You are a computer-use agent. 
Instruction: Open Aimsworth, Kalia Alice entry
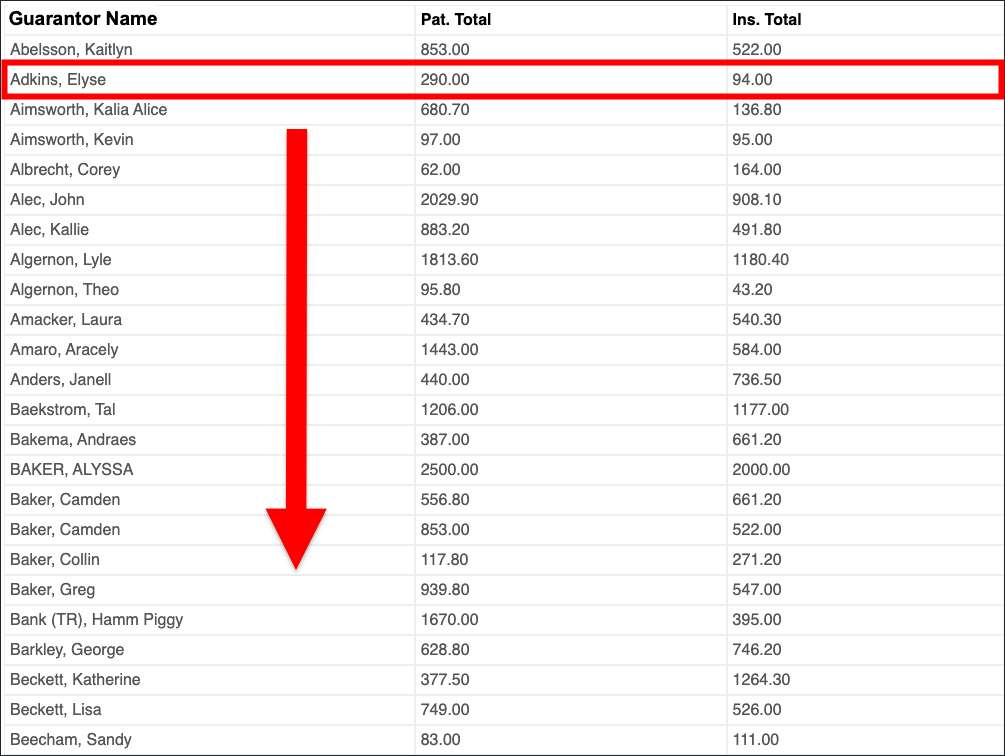point(88,110)
